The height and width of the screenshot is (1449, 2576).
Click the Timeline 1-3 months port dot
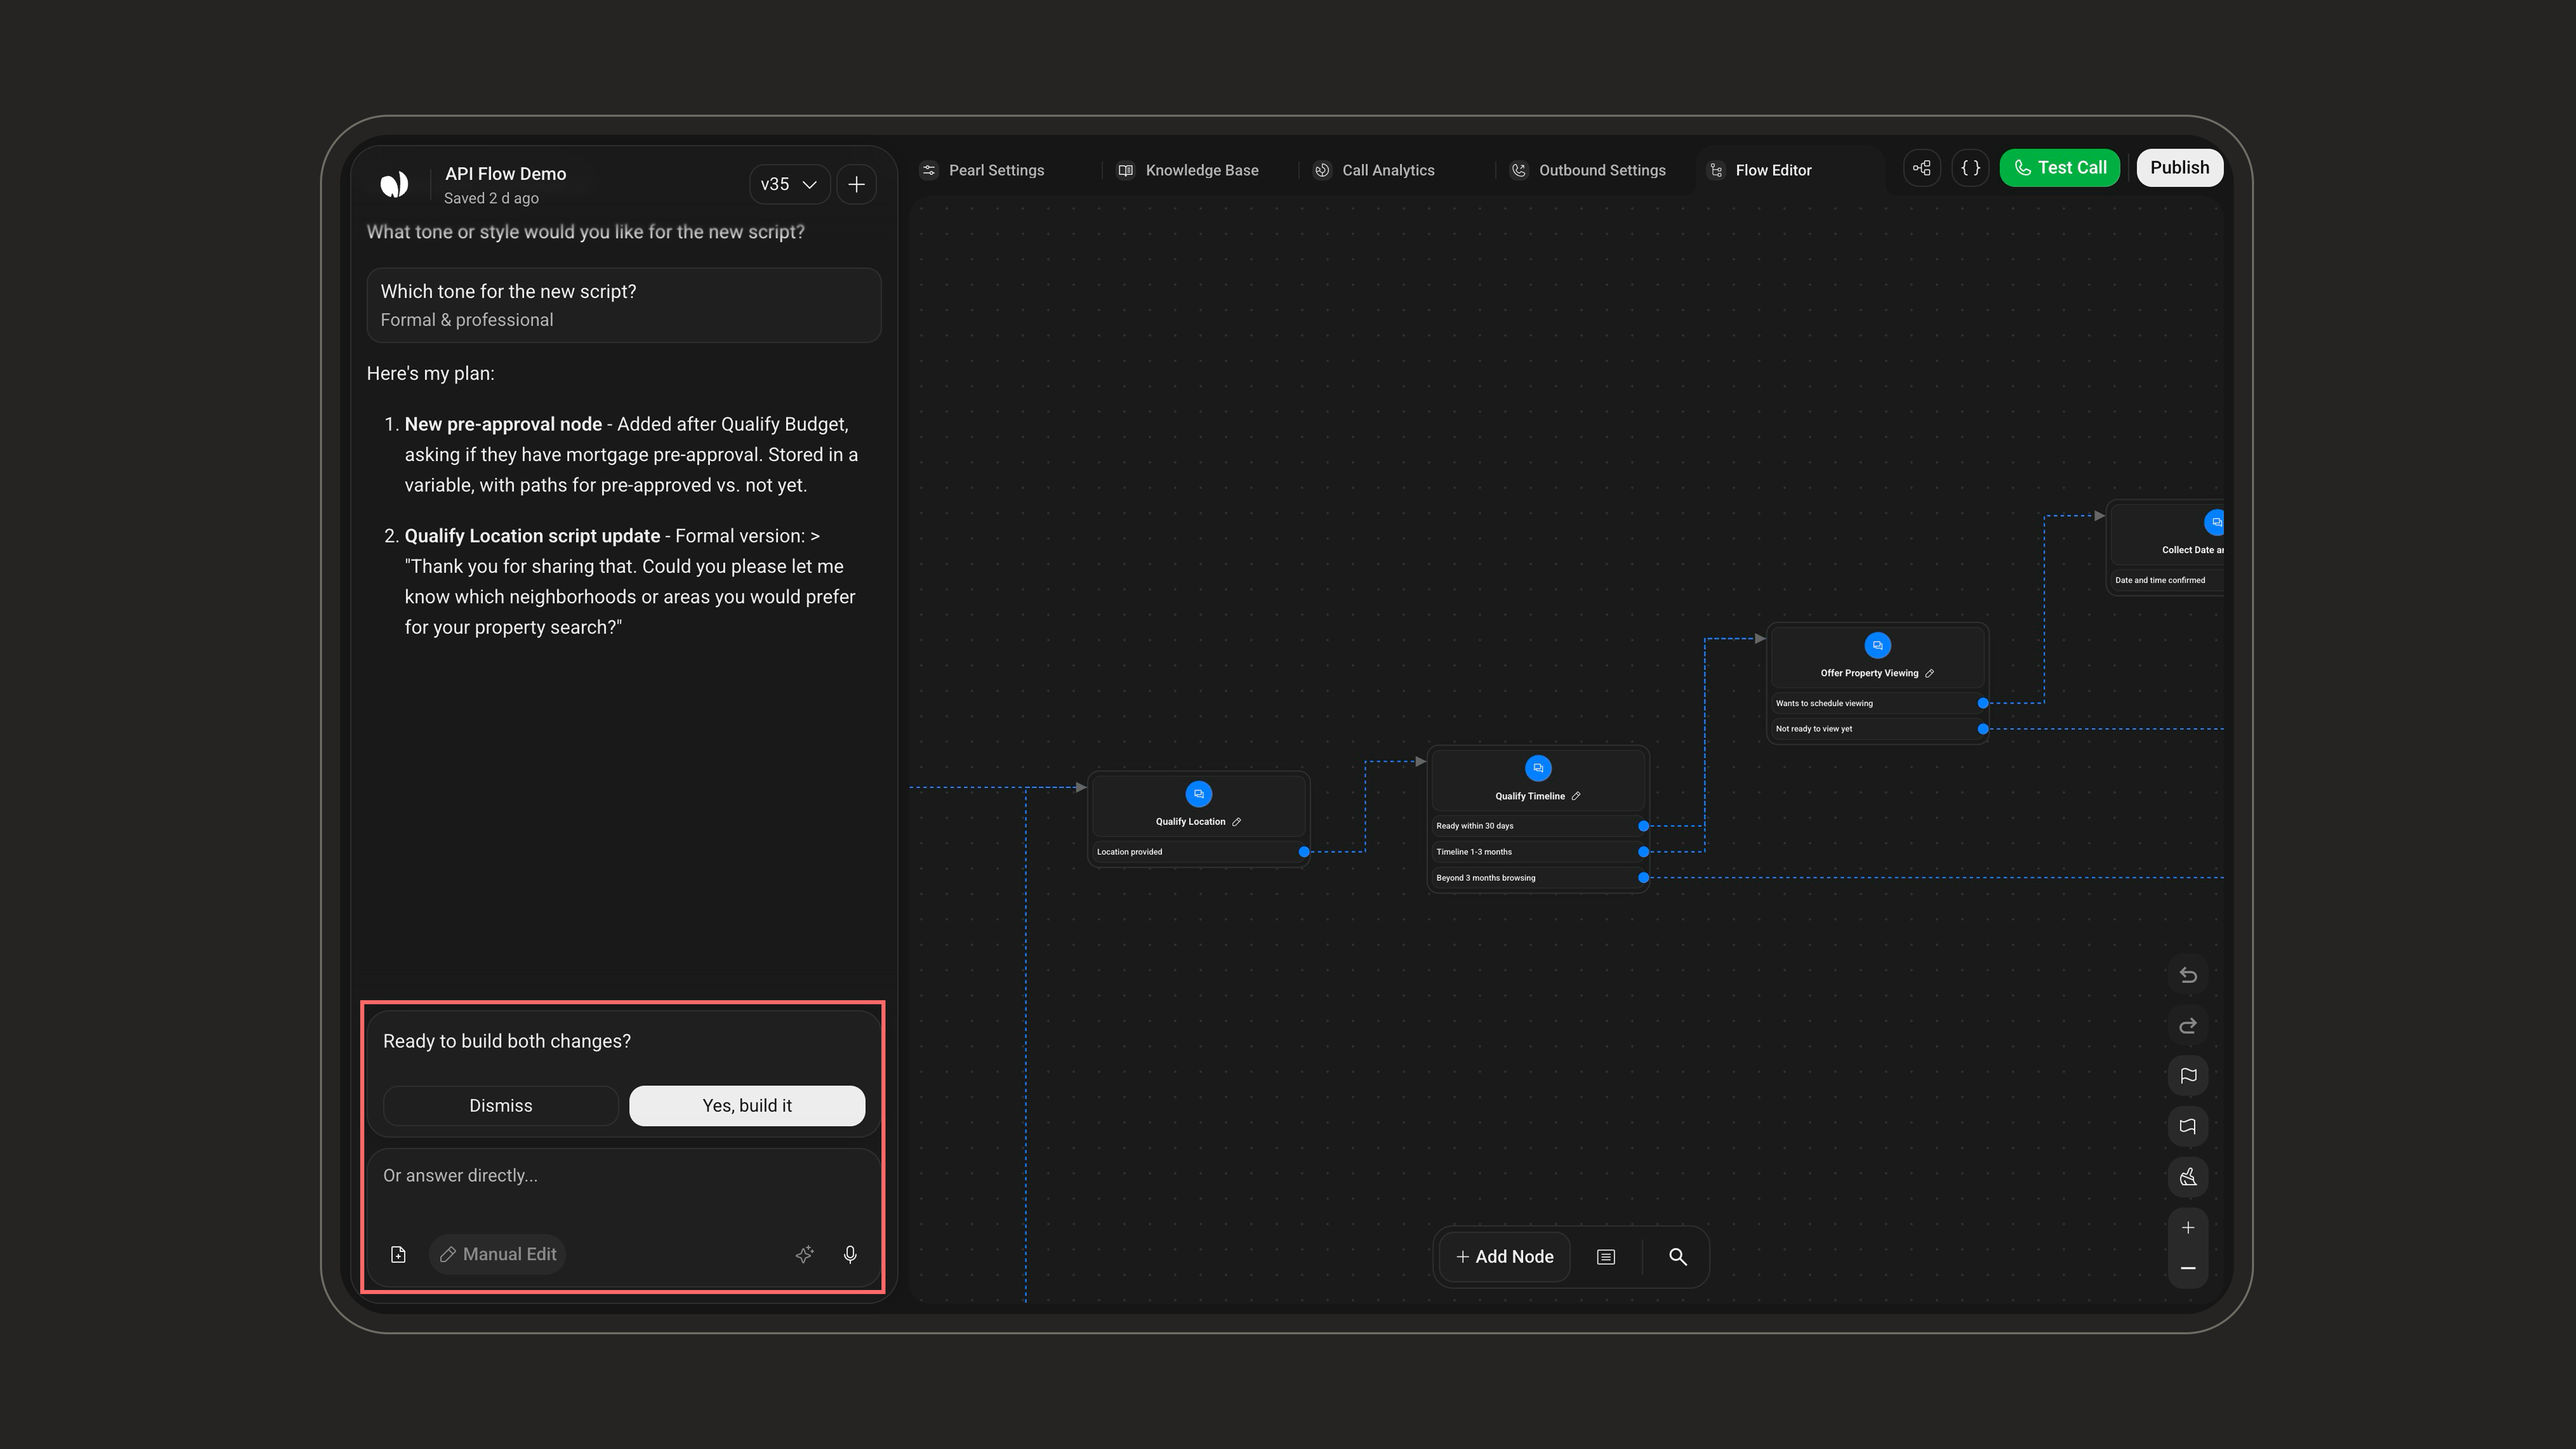(x=1643, y=852)
